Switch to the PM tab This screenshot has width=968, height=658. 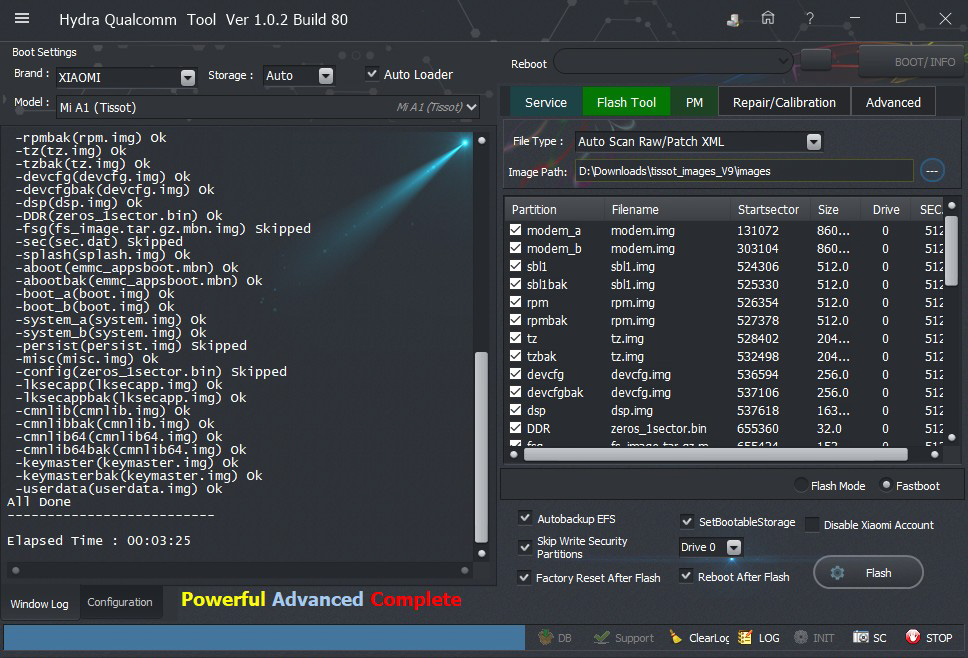694,102
